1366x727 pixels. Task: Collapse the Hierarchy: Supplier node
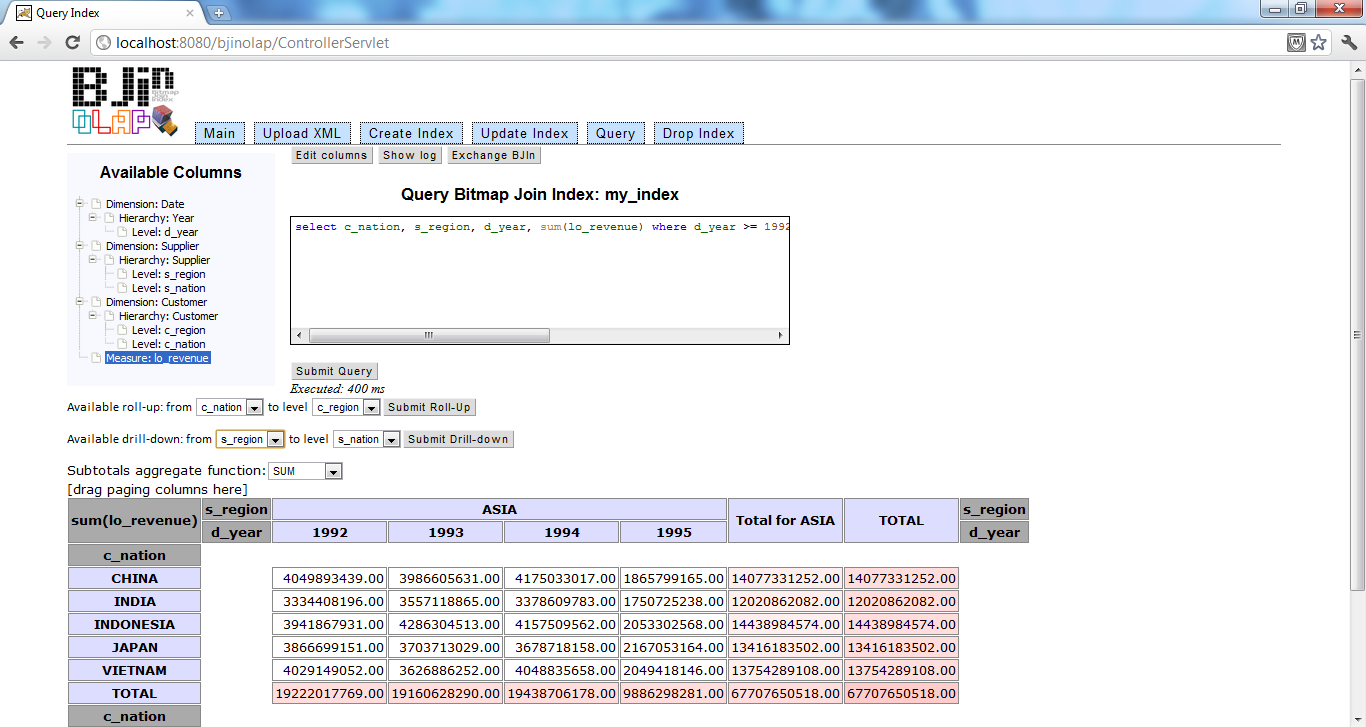click(93, 260)
